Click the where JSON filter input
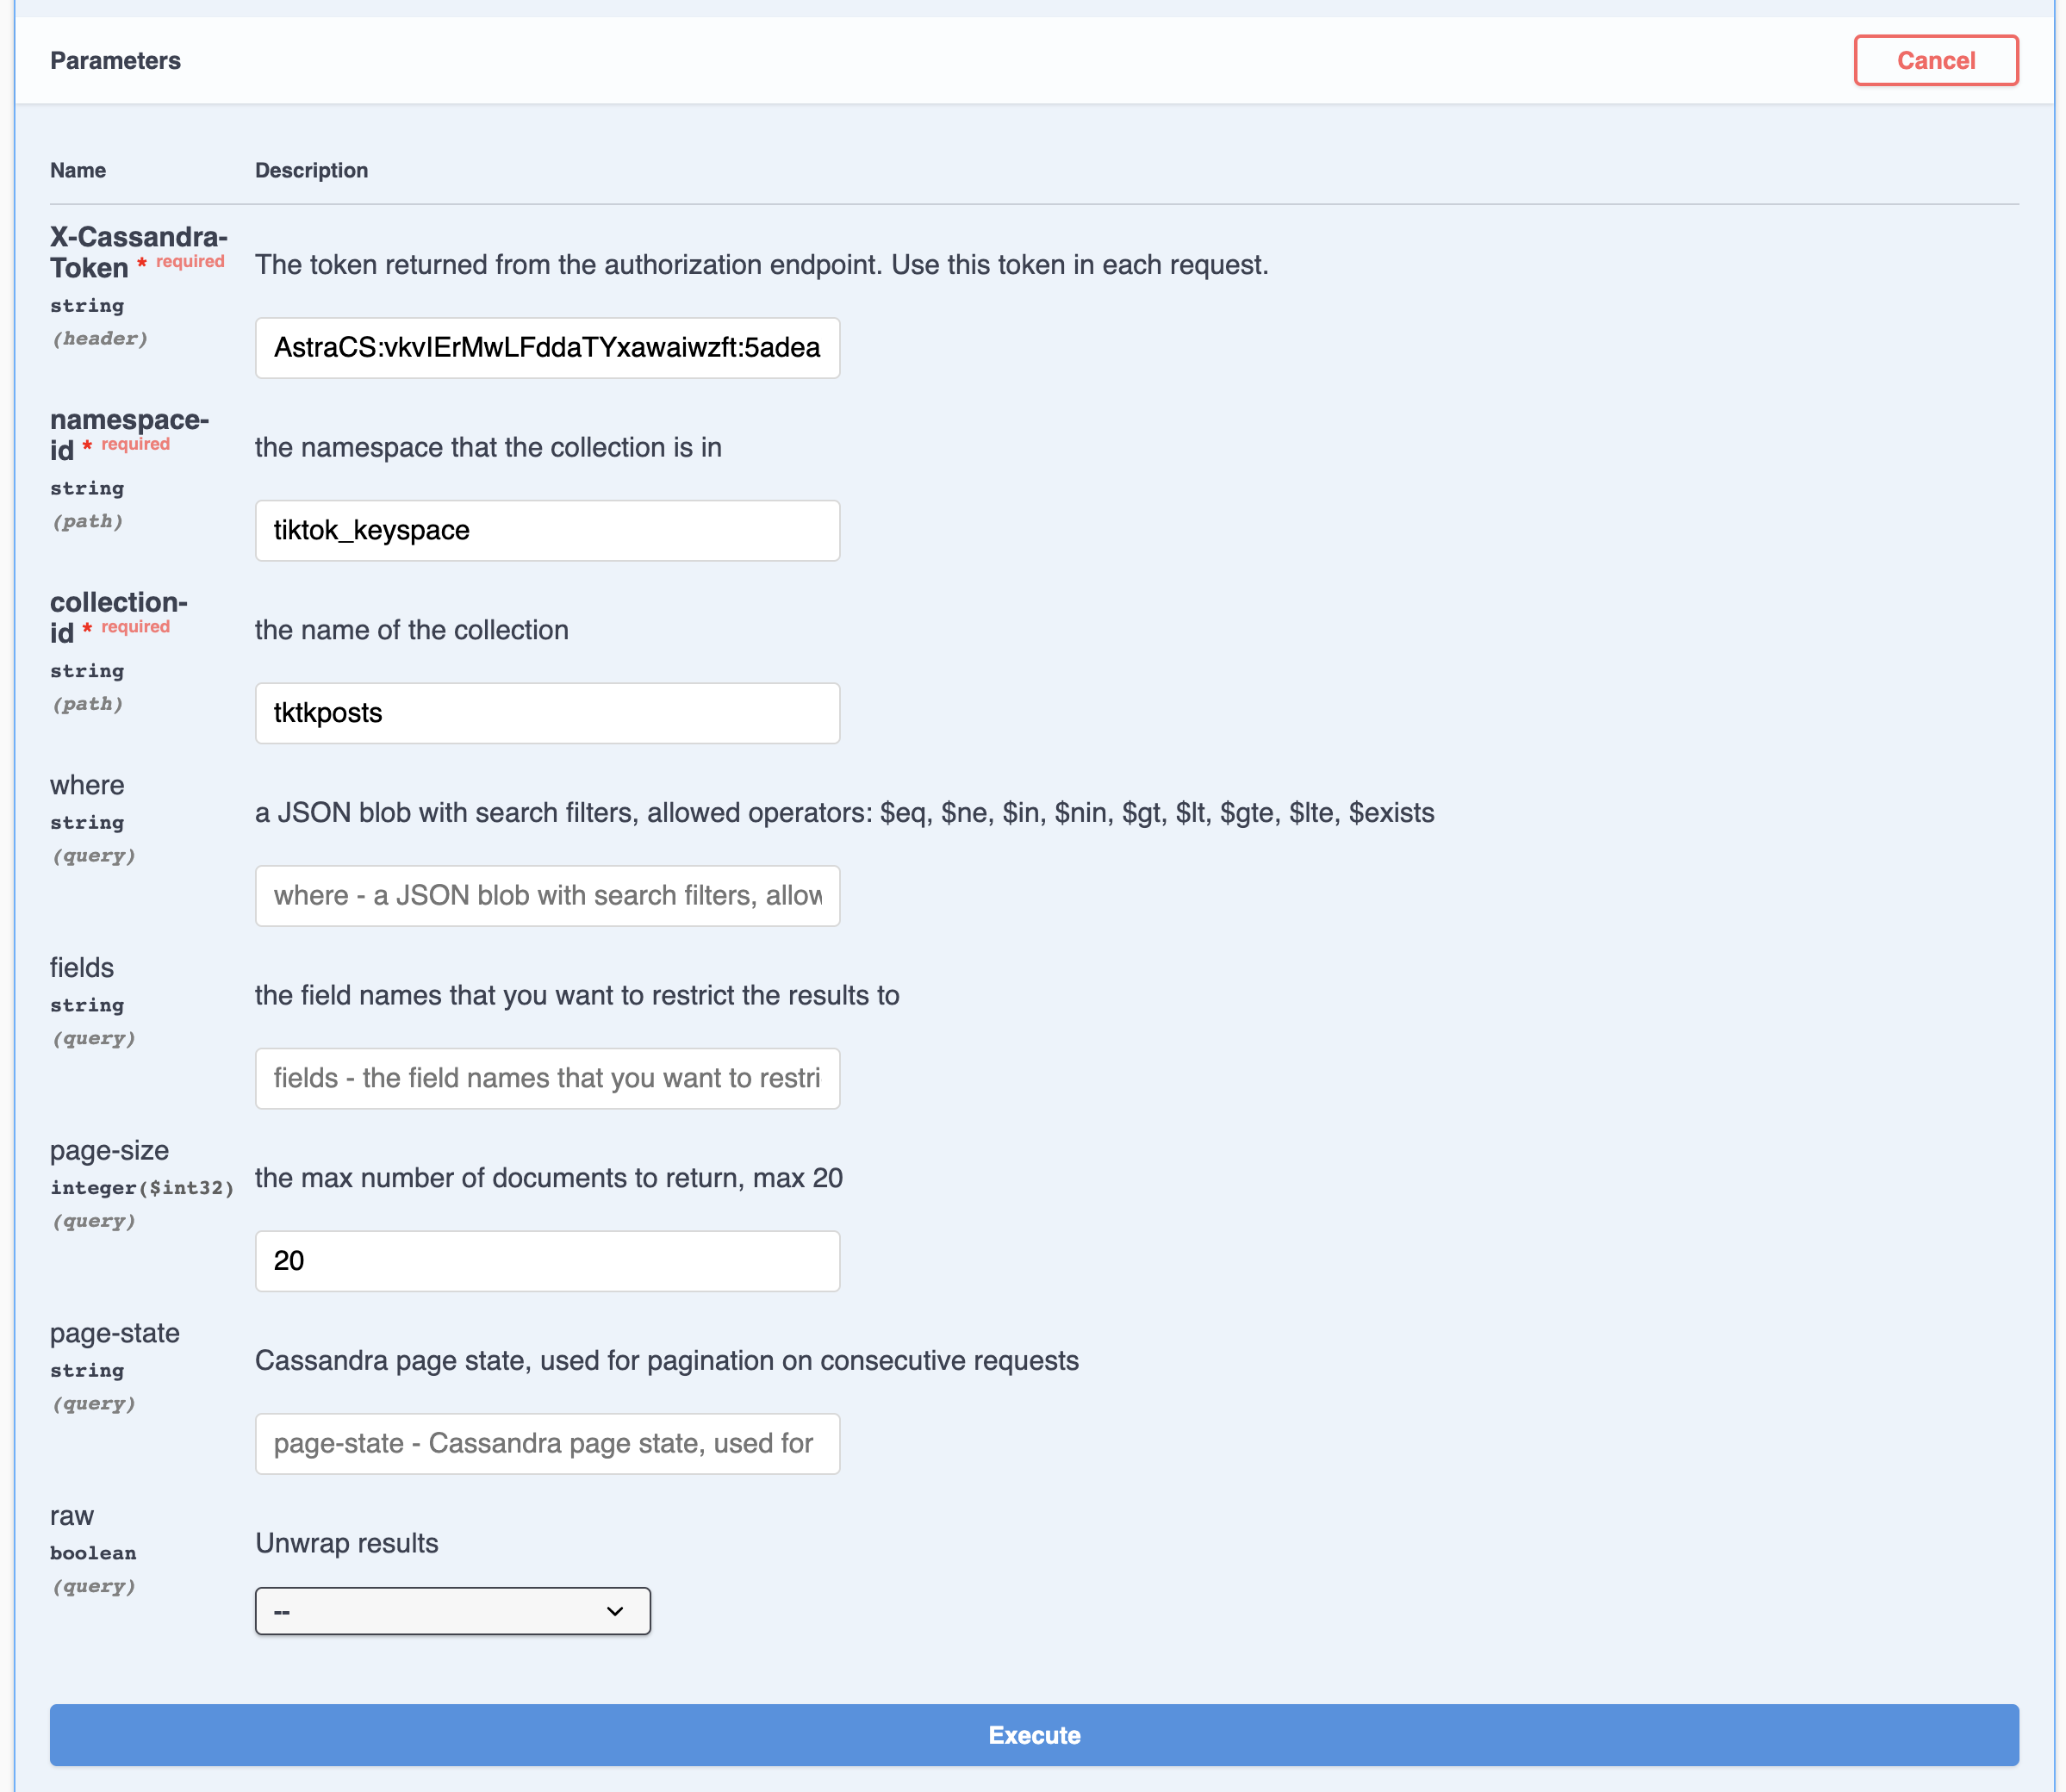The image size is (2066, 1792). click(547, 896)
